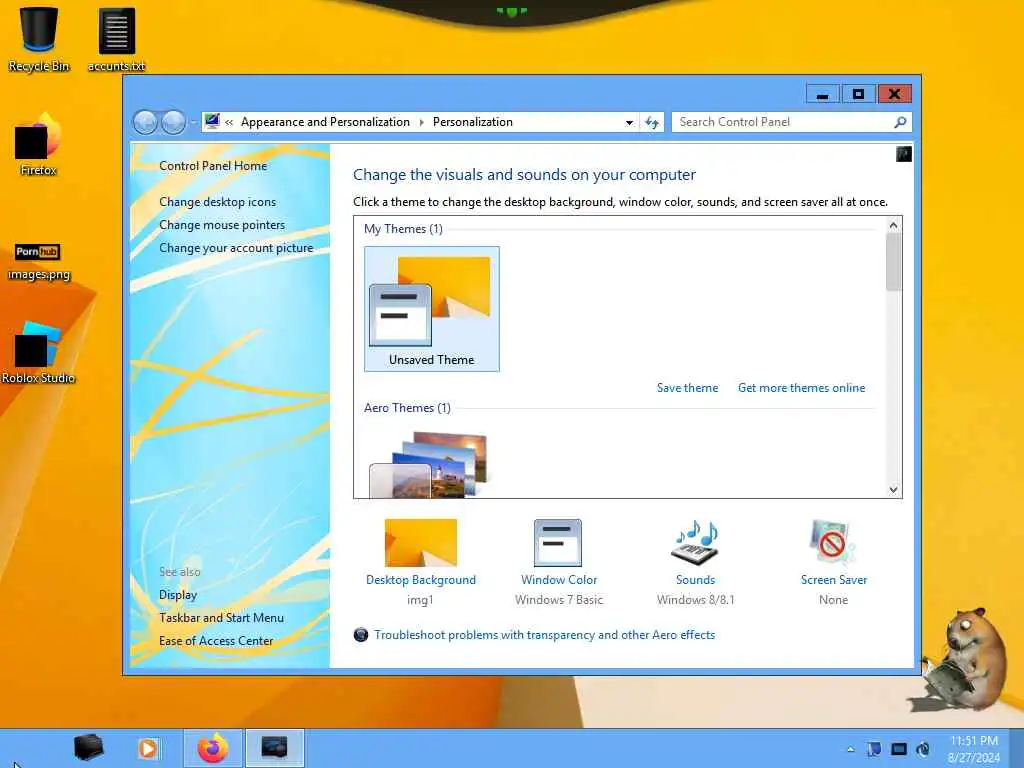Click the Aero Themes (1) group heading

407,408
